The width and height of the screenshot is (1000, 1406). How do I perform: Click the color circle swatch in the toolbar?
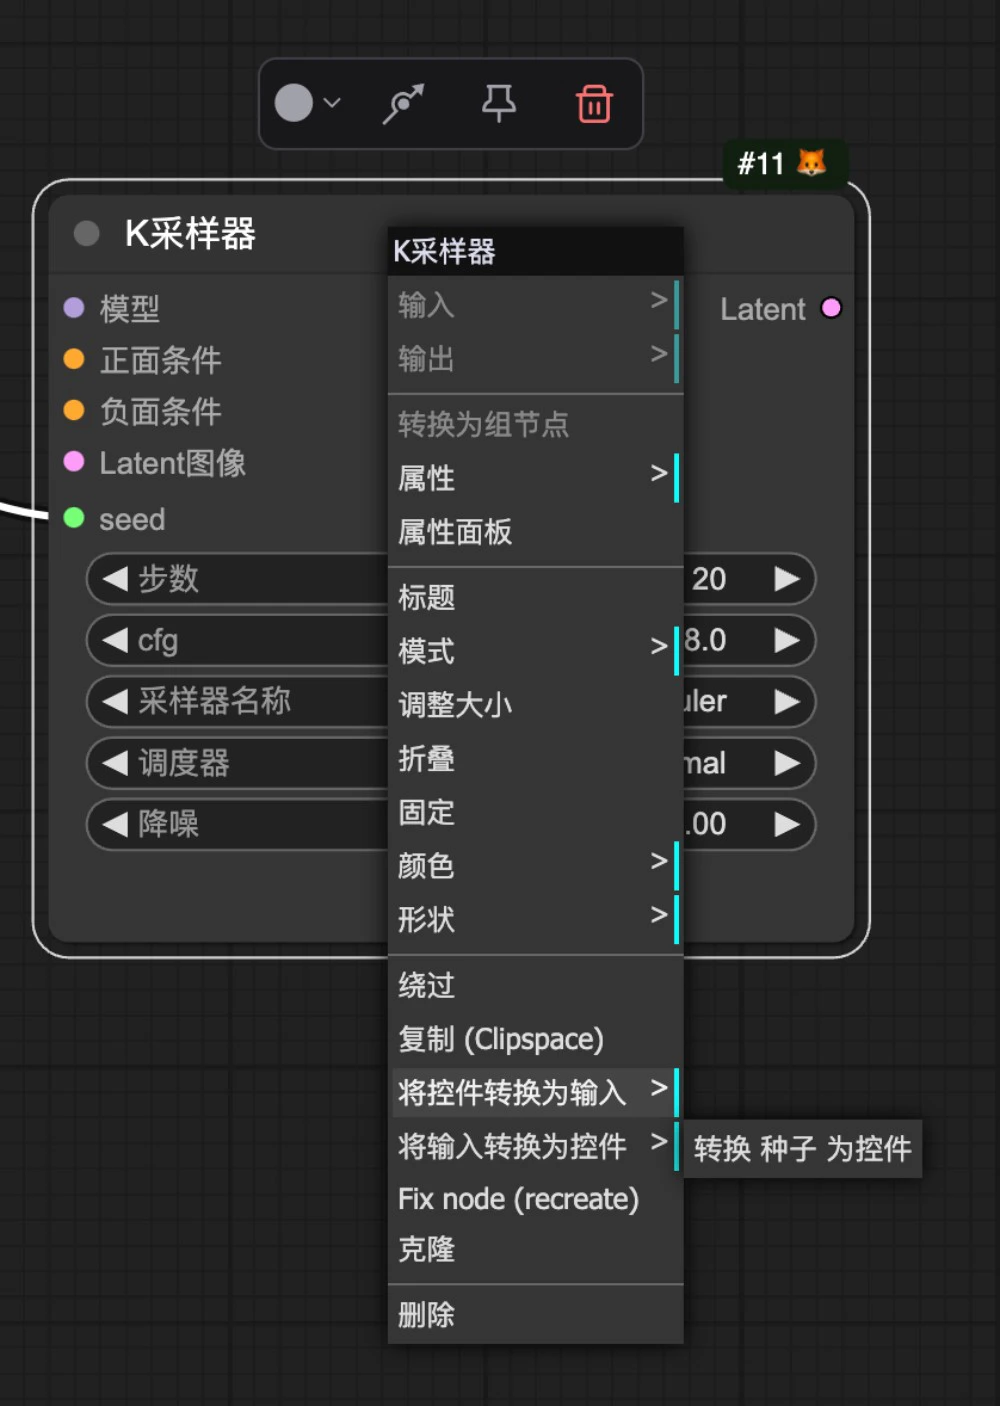(x=292, y=103)
